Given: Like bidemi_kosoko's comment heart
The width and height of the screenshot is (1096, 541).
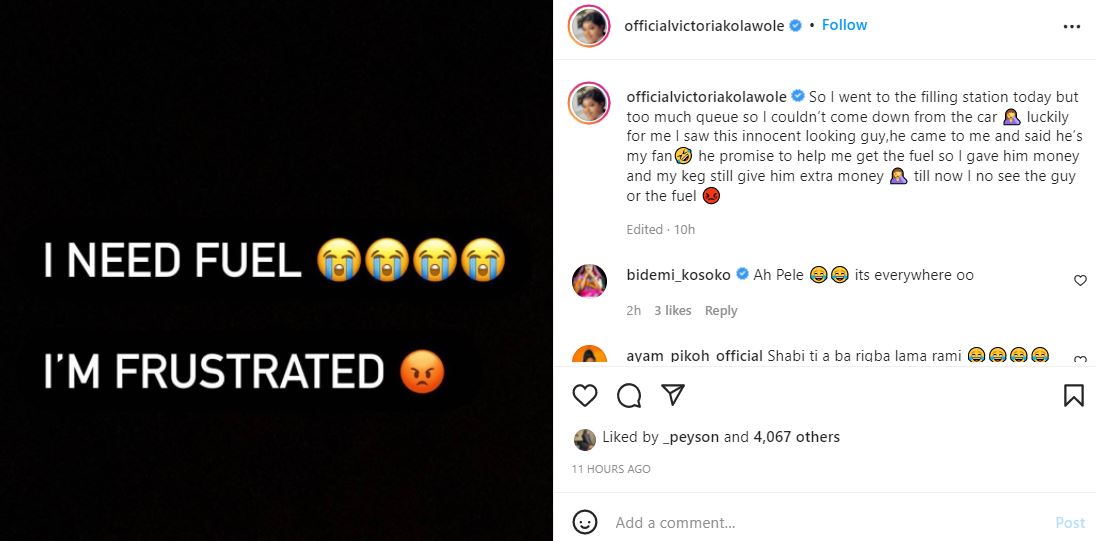Looking at the screenshot, I should point(1080,281).
